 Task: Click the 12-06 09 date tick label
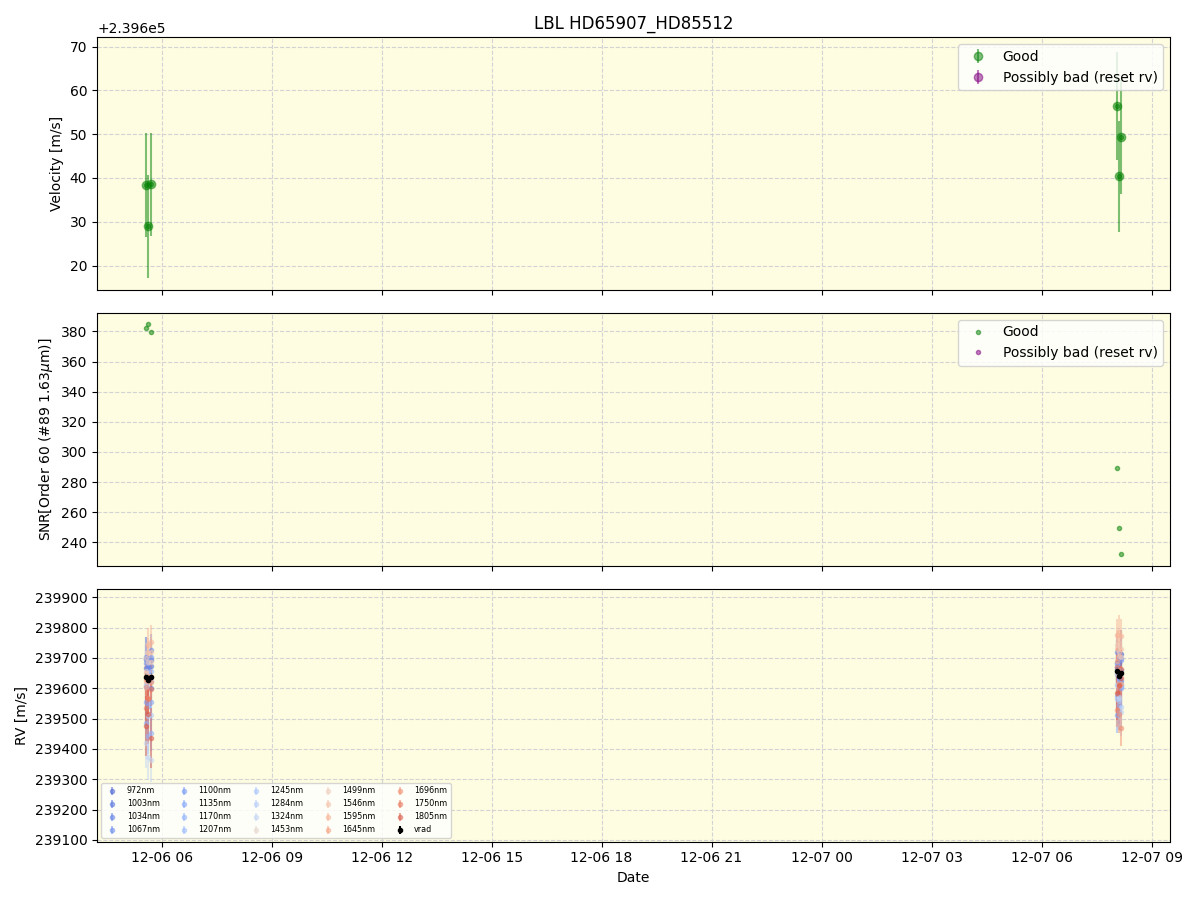pyautogui.click(x=272, y=857)
